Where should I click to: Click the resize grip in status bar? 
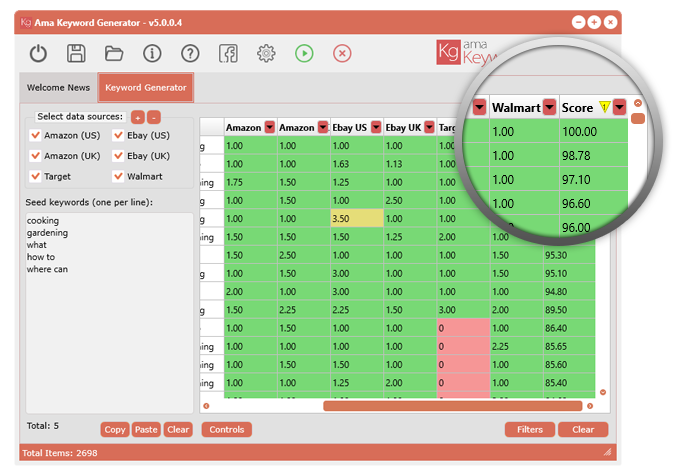coord(607,452)
